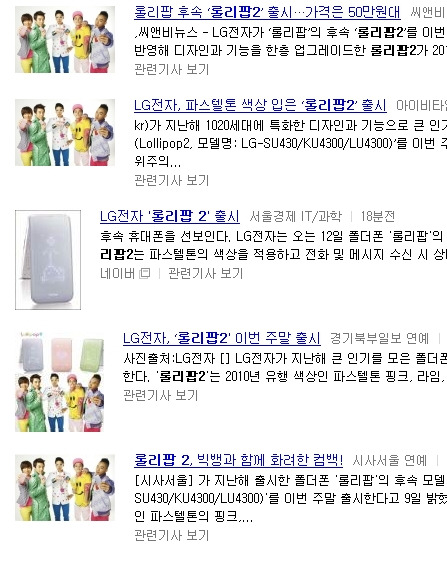View 관련기사 보기 under first article
Screen dimensions: 447x575
[x=172, y=69]
